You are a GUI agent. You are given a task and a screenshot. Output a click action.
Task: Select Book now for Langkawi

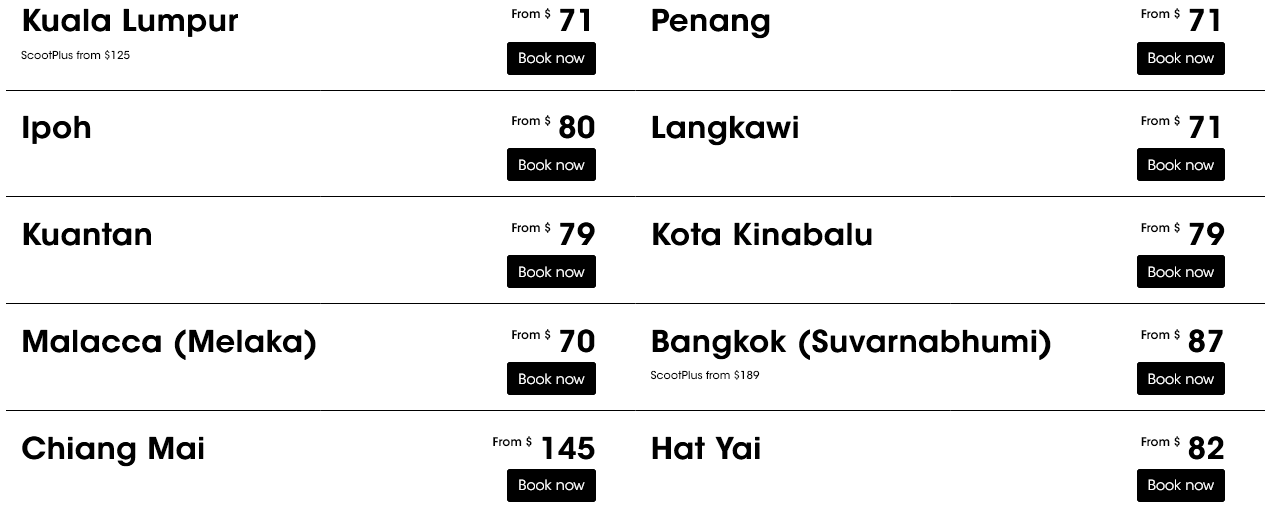point(1180,165)
